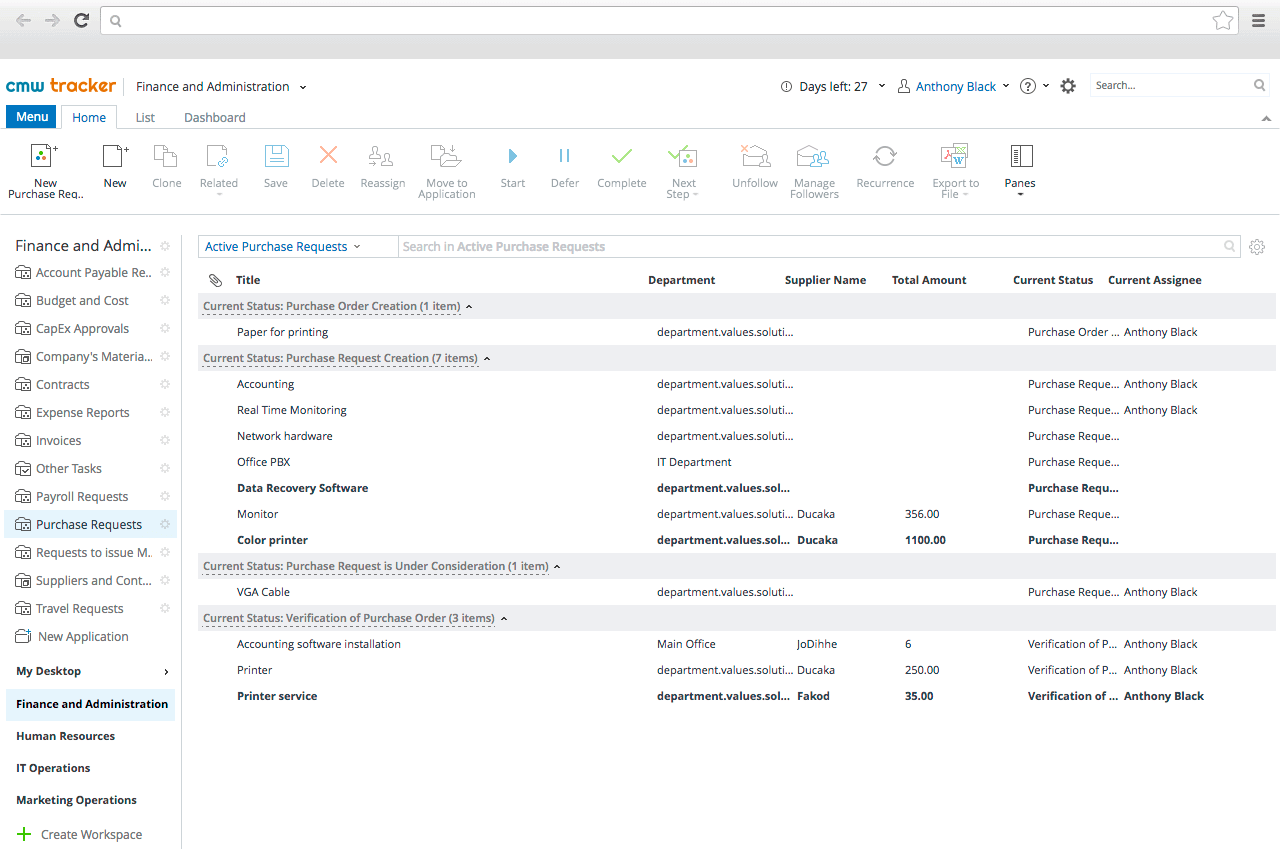Click the browser bookmark star

coord(1222,20)
